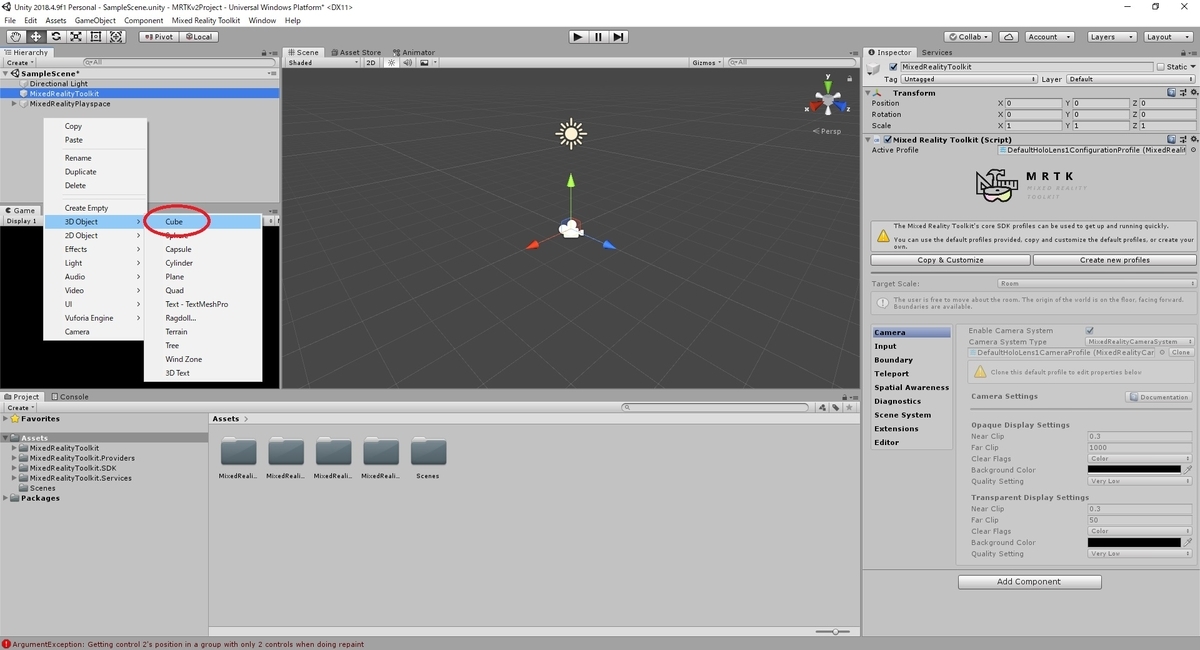Screen dimensions: 1200x650
Task: Click the Opaque Background Color swatch
Action: click(1134, 470)
